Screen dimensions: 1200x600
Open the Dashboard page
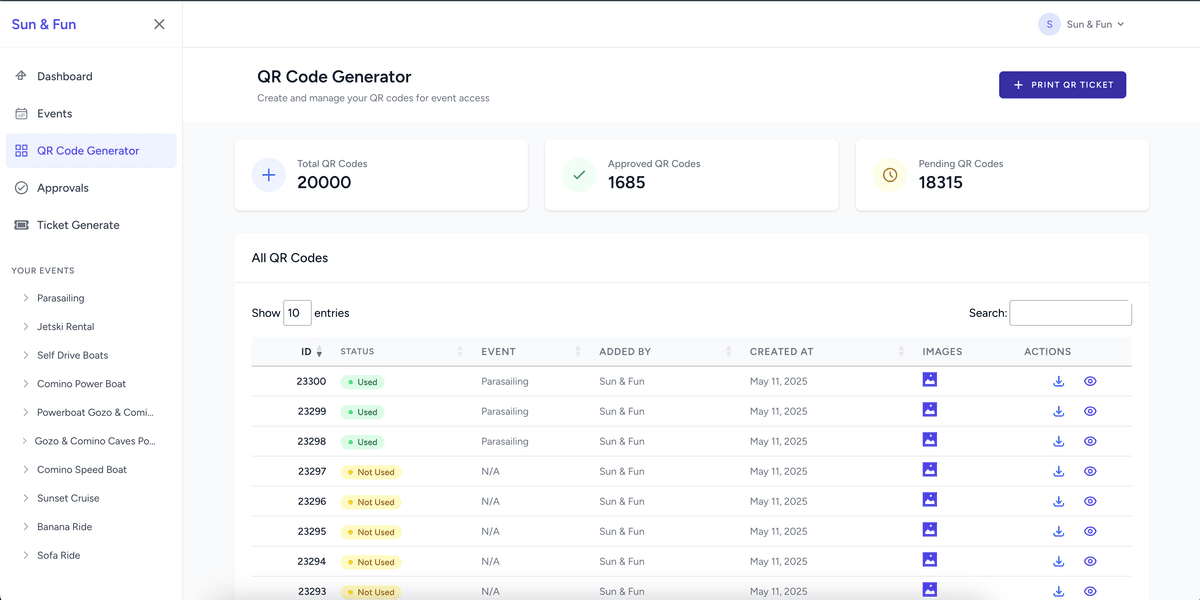(91, 76)
